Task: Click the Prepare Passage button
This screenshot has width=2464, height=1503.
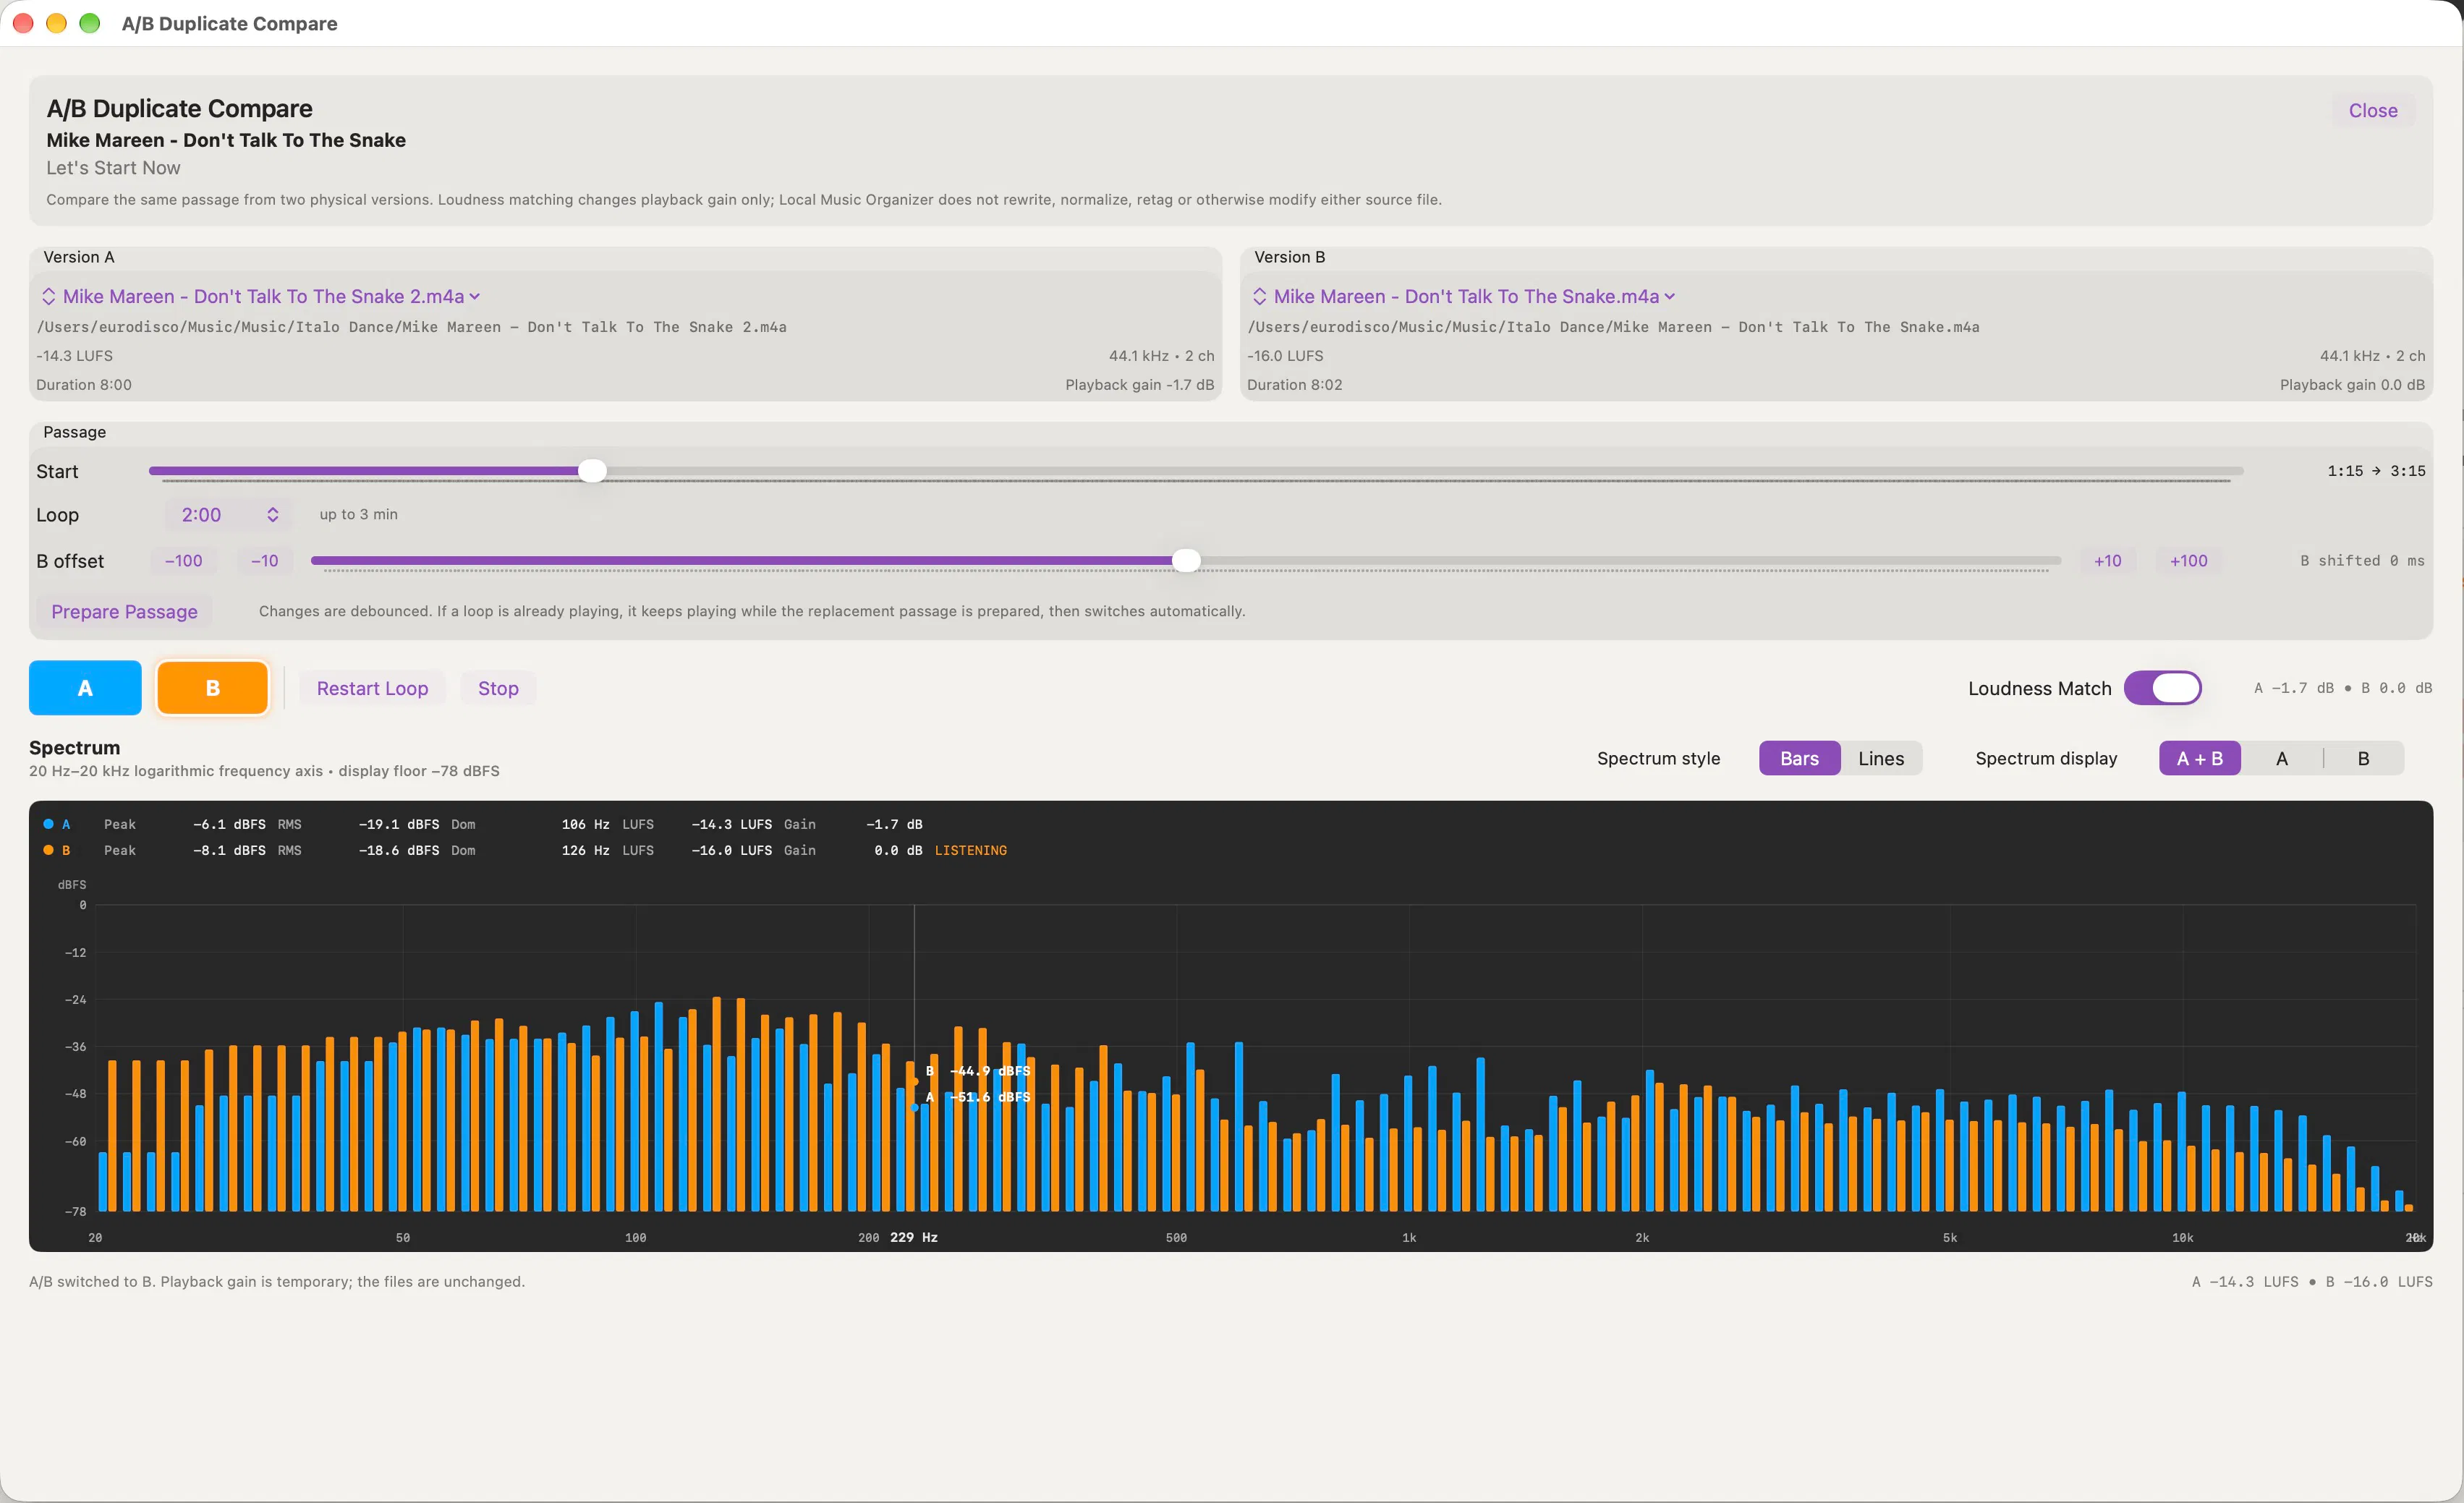Action: click(124, 611)
